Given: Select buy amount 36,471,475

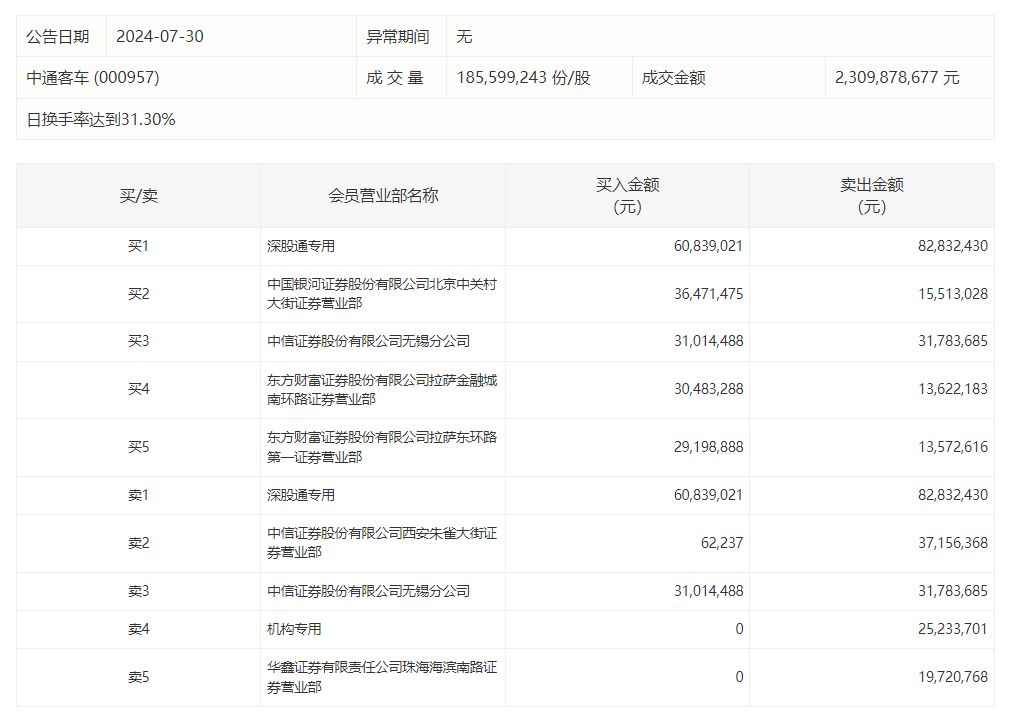Looking at the screenshot, I should coord(708,294).
